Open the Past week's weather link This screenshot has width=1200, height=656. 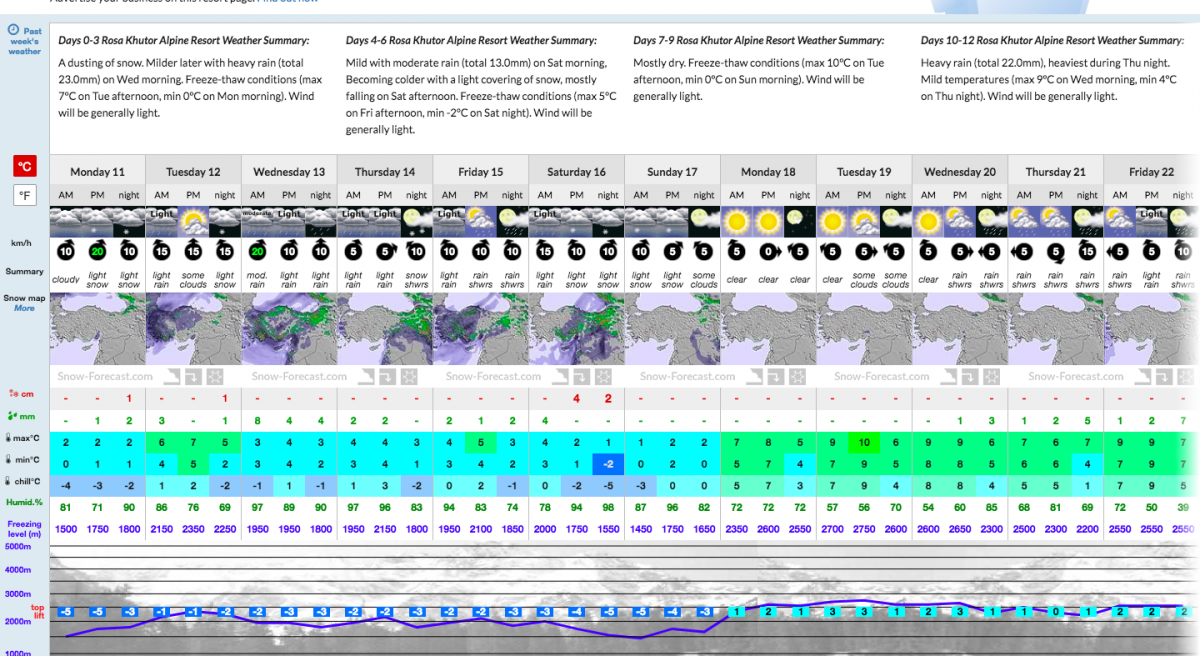[x=25, y=40]
